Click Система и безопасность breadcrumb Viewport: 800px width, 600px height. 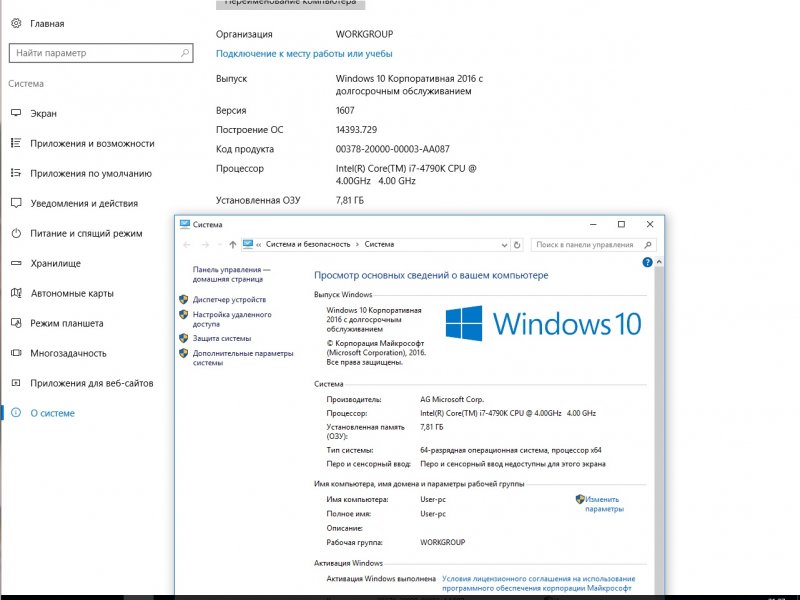pyautogui.click(x=308, y=244)
